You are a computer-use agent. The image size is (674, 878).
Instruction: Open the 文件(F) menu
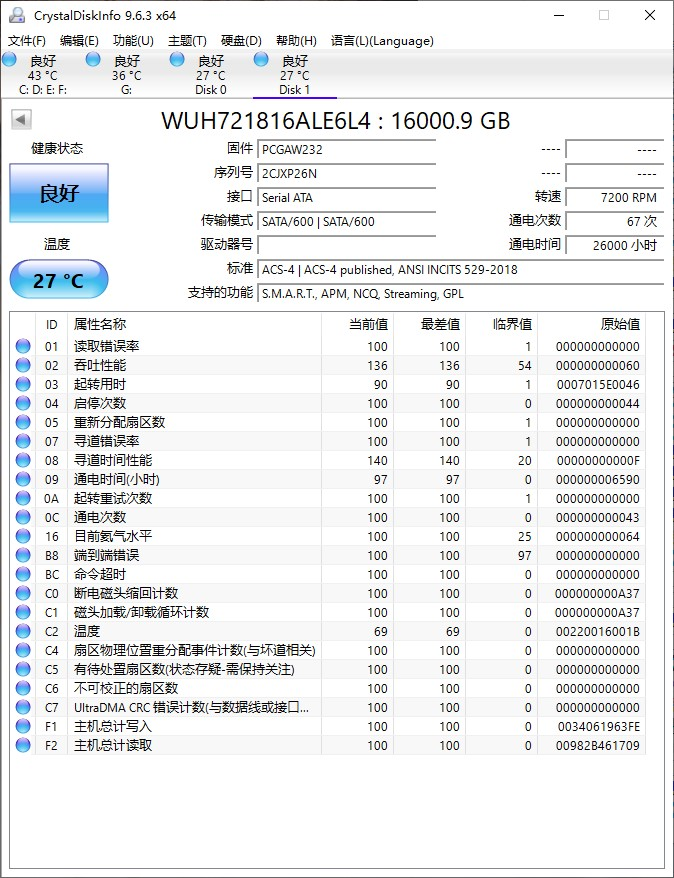pos(27,41)
